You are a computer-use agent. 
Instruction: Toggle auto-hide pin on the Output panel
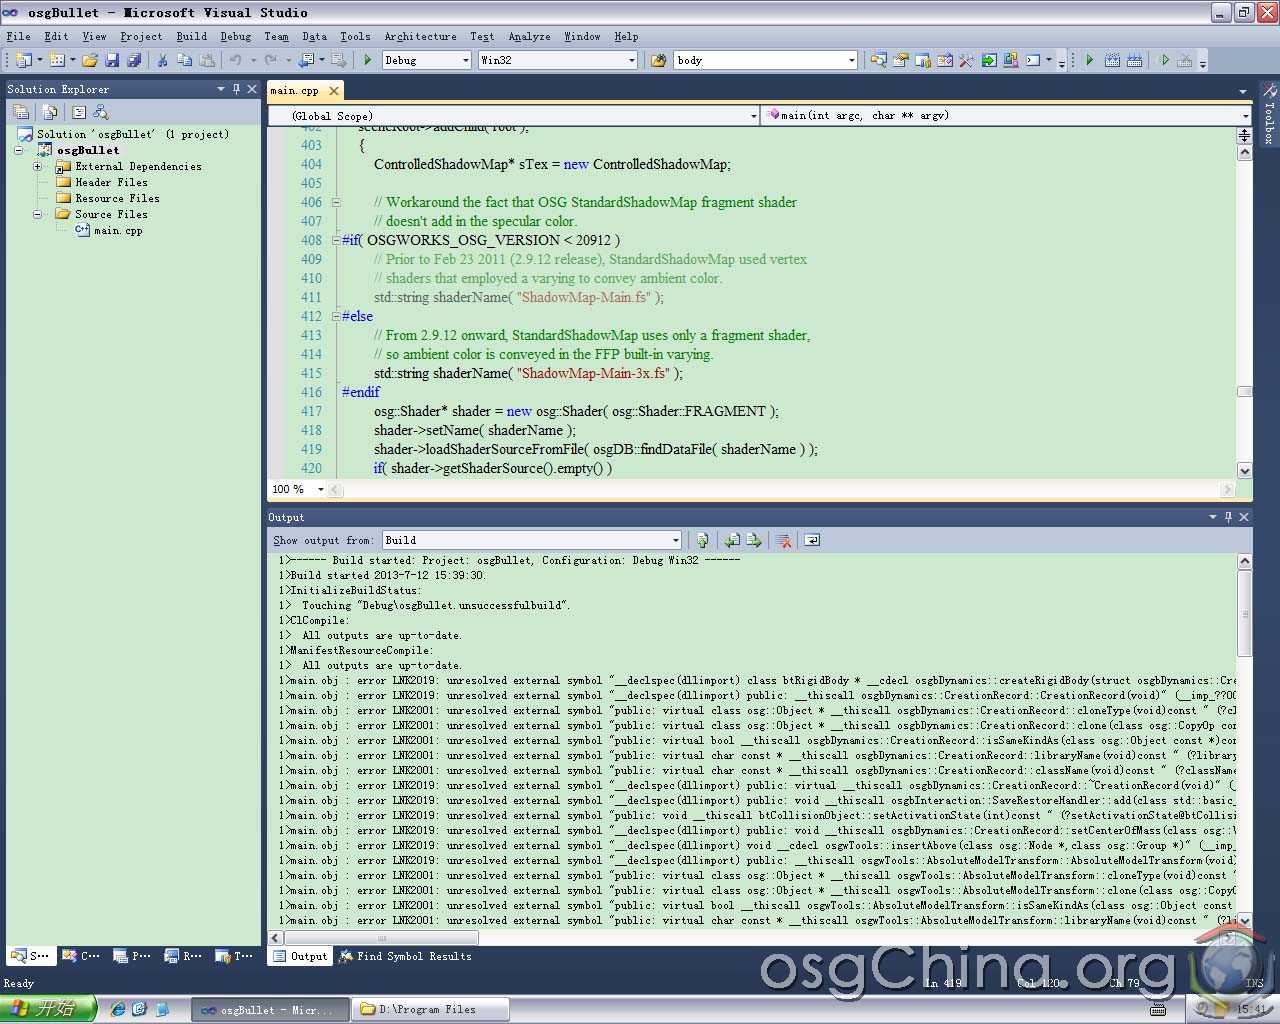tap(1229, 517)
